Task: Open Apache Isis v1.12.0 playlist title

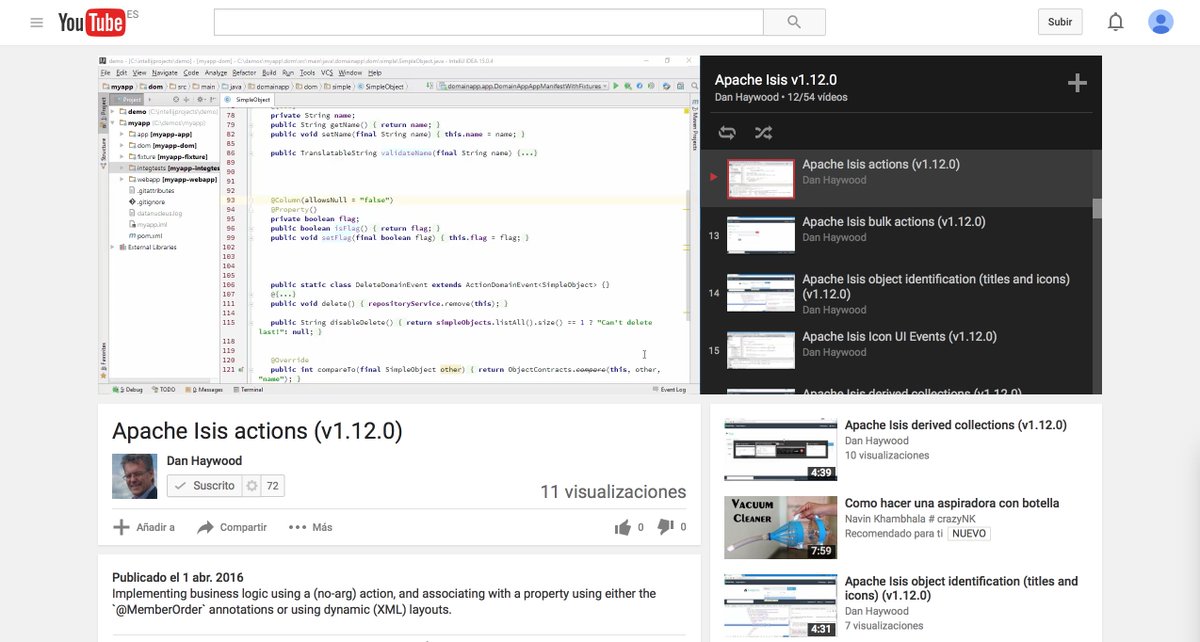Action: [776, 80]
